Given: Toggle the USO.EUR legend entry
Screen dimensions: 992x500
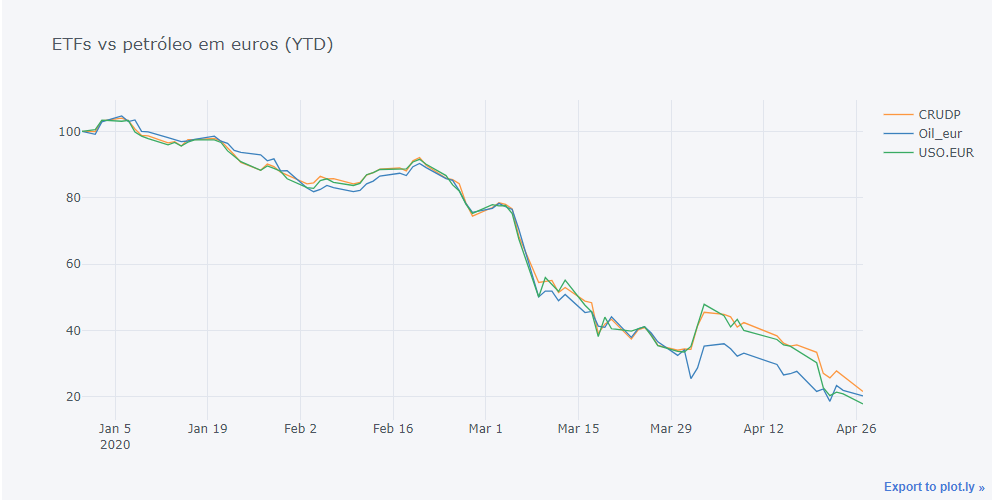Looking at the screenshot, I should pos(946,153).
